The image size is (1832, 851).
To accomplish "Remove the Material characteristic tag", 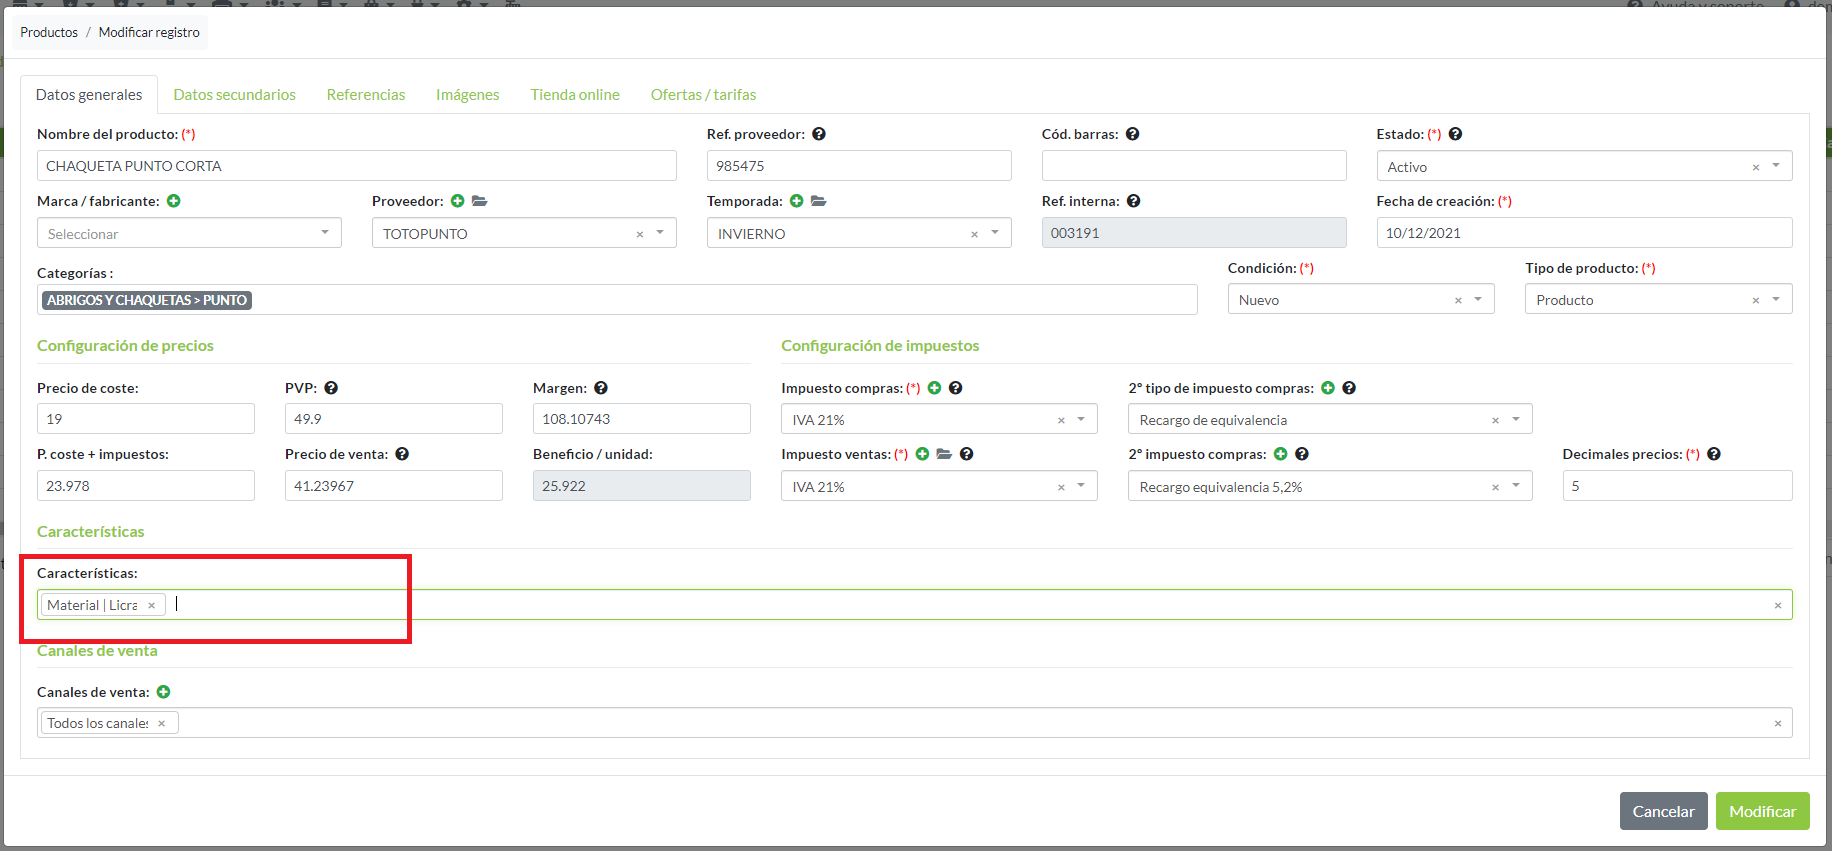I will tap(152, 606).
